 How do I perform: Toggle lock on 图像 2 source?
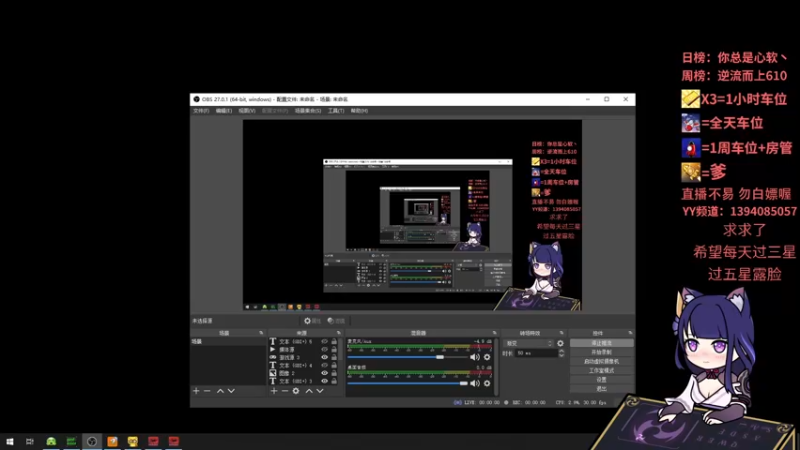click(x=334, y=373)
